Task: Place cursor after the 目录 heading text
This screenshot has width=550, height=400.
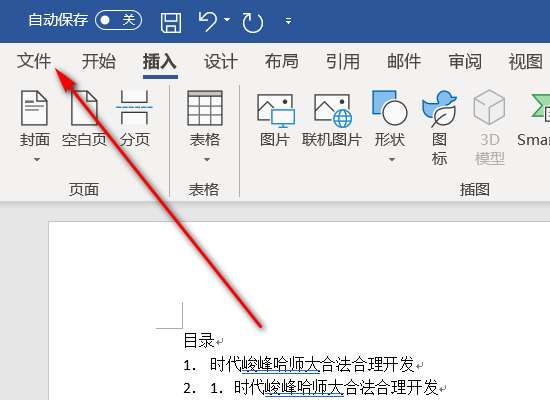Action: point(215,340)
